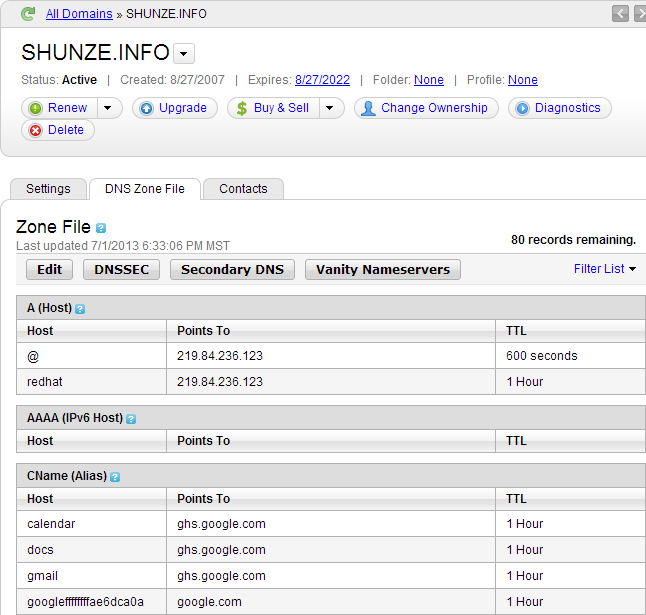
Task: Switch to the Contacts tab
Action: [243, 189]
